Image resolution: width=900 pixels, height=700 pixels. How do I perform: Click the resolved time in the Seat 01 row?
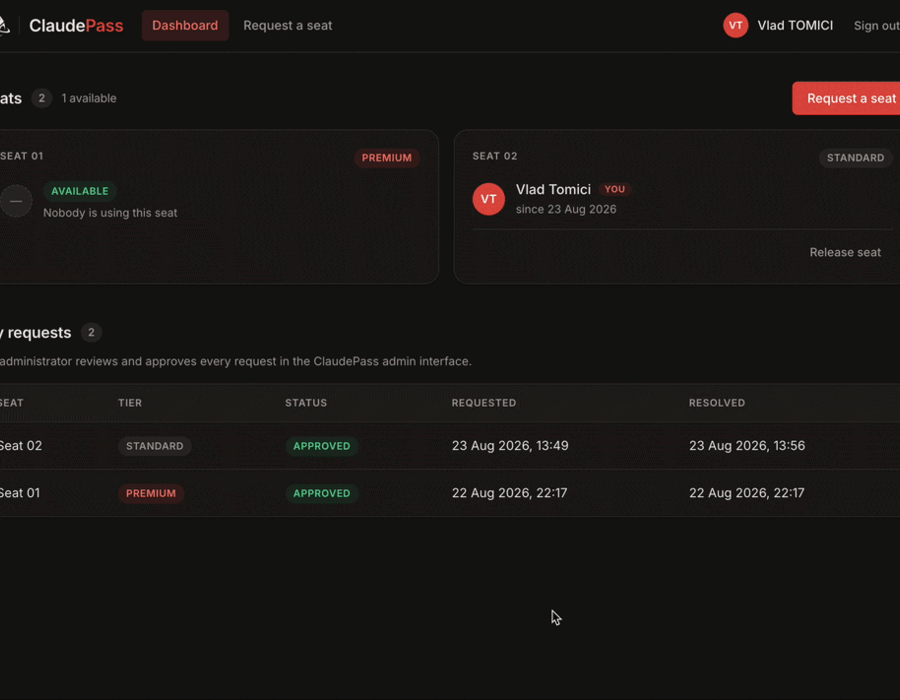[746, 493]
